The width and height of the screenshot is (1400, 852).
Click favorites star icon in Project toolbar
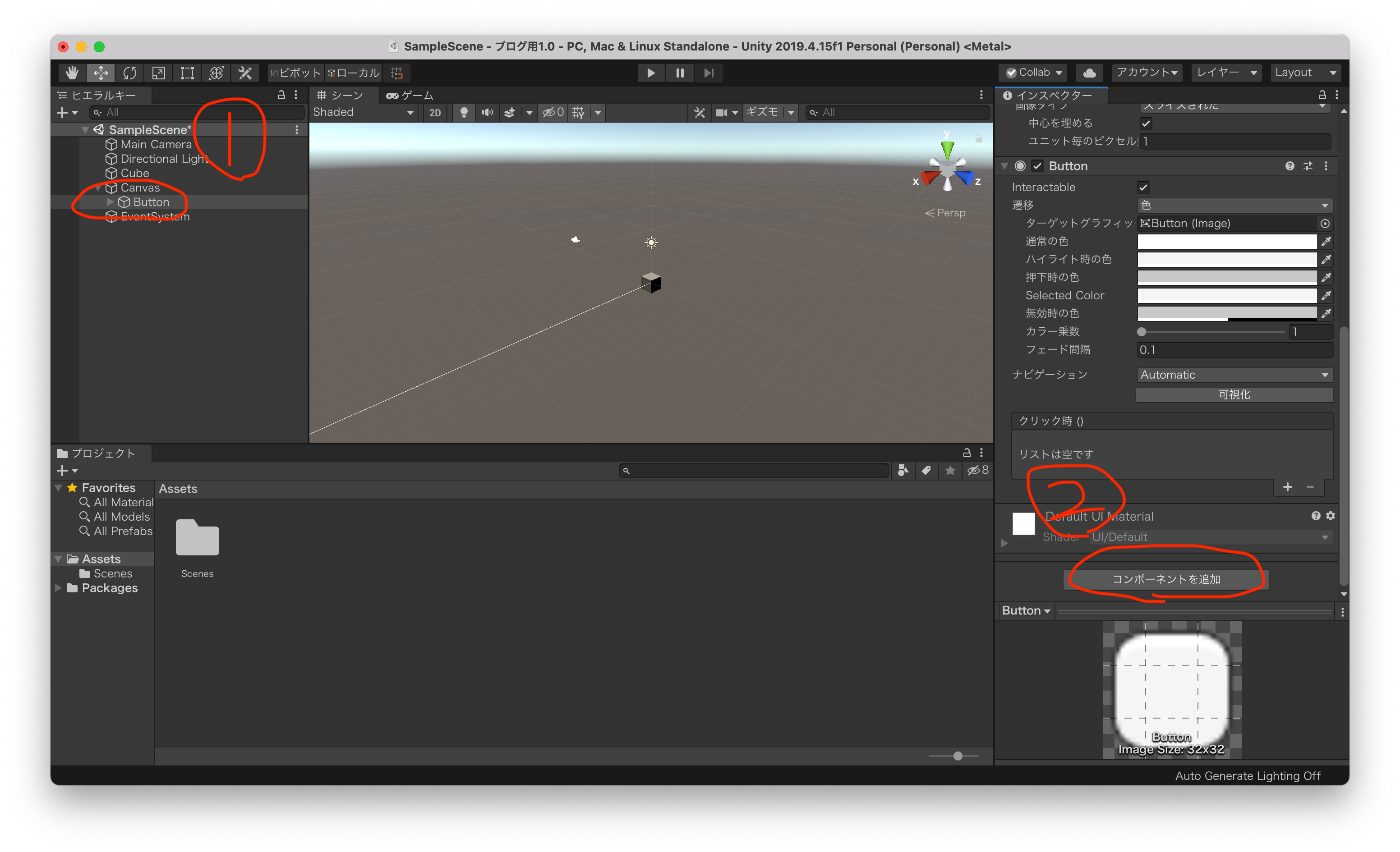click(950, 470)
